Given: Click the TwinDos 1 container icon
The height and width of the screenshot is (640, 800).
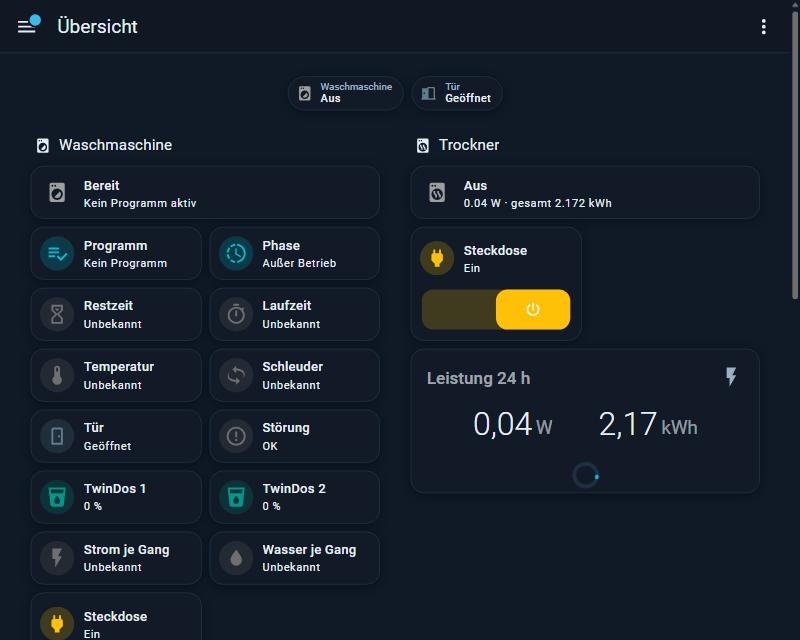Looking at the screenshot, I should (57, 497).
